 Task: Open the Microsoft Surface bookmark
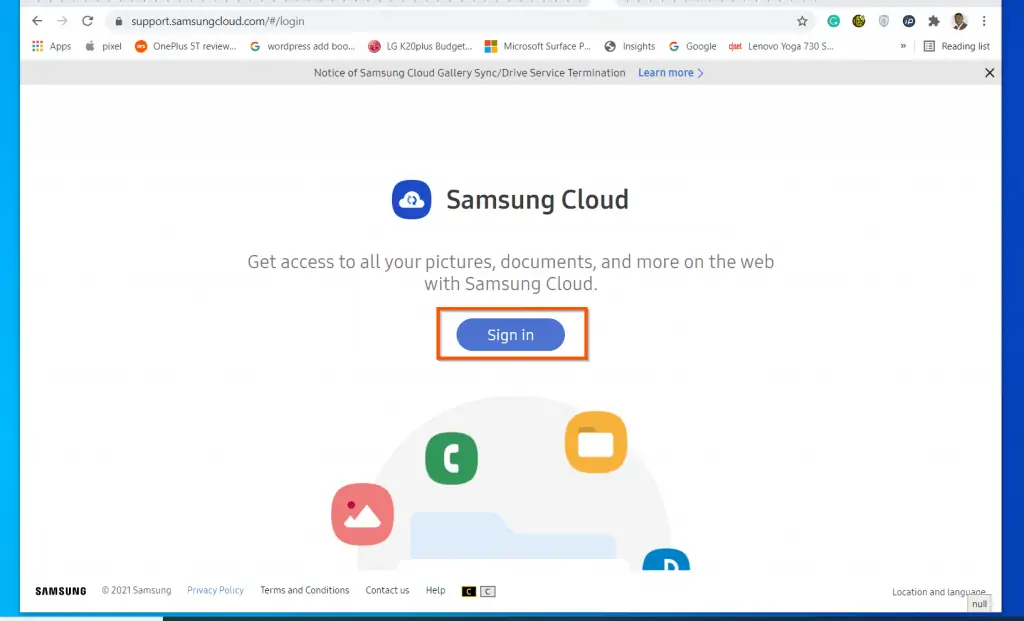click(x=539, y=45)
